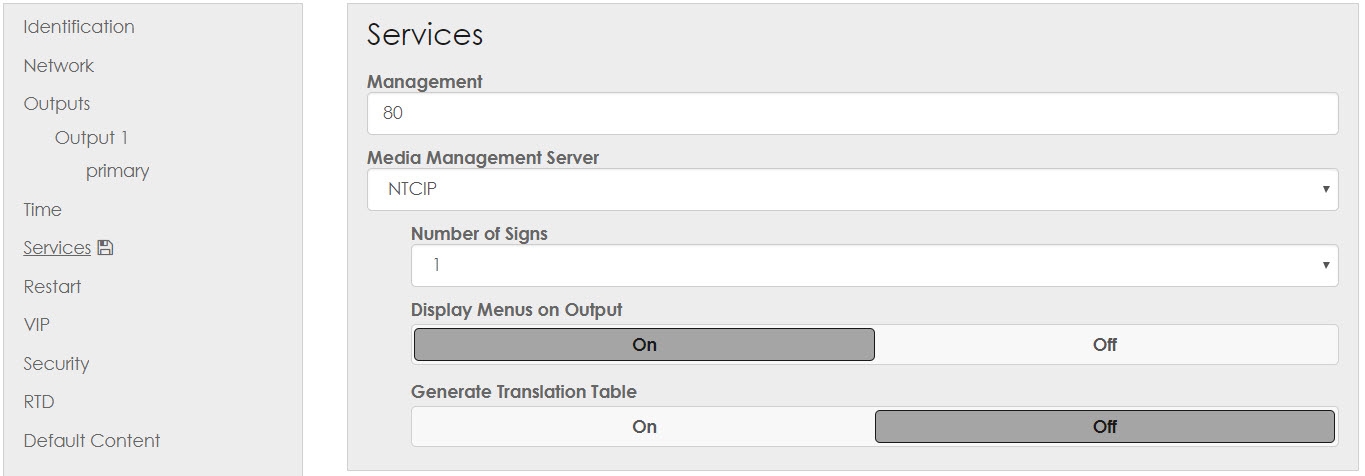Open the Media Management Server dropdown
Viewport: 1365px width, 476px height.
click(852, 189)
